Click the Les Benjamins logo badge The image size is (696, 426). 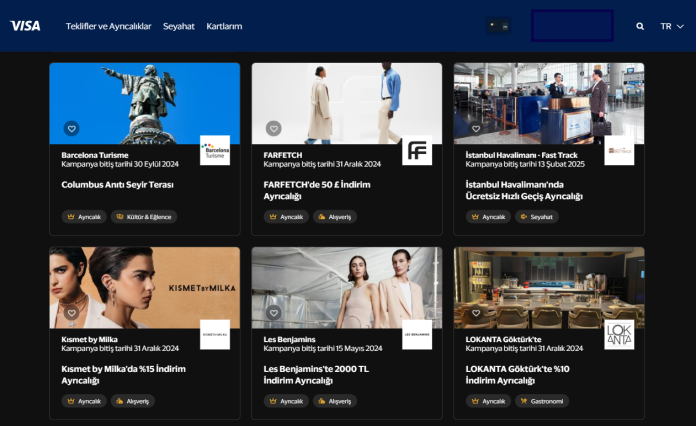click(417, 335)
